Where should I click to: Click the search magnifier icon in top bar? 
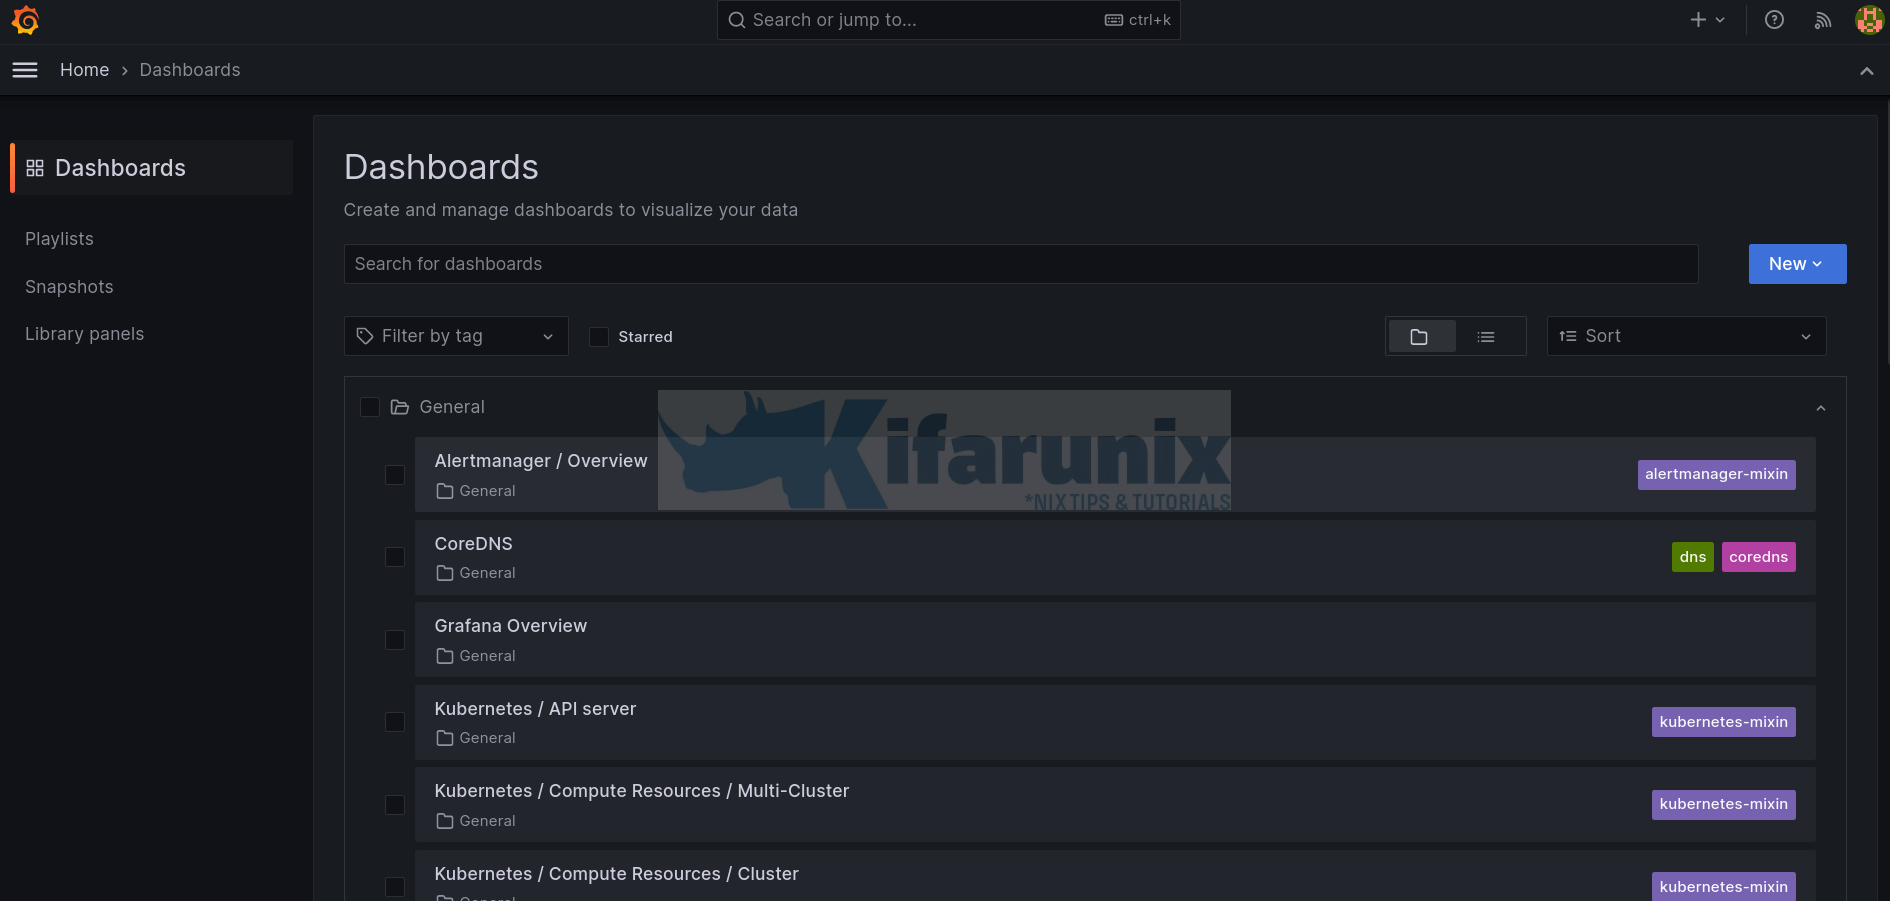pos(737,20)
